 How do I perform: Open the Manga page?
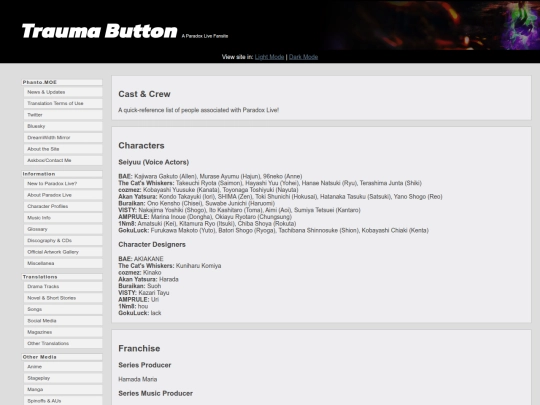click(63, 390)
